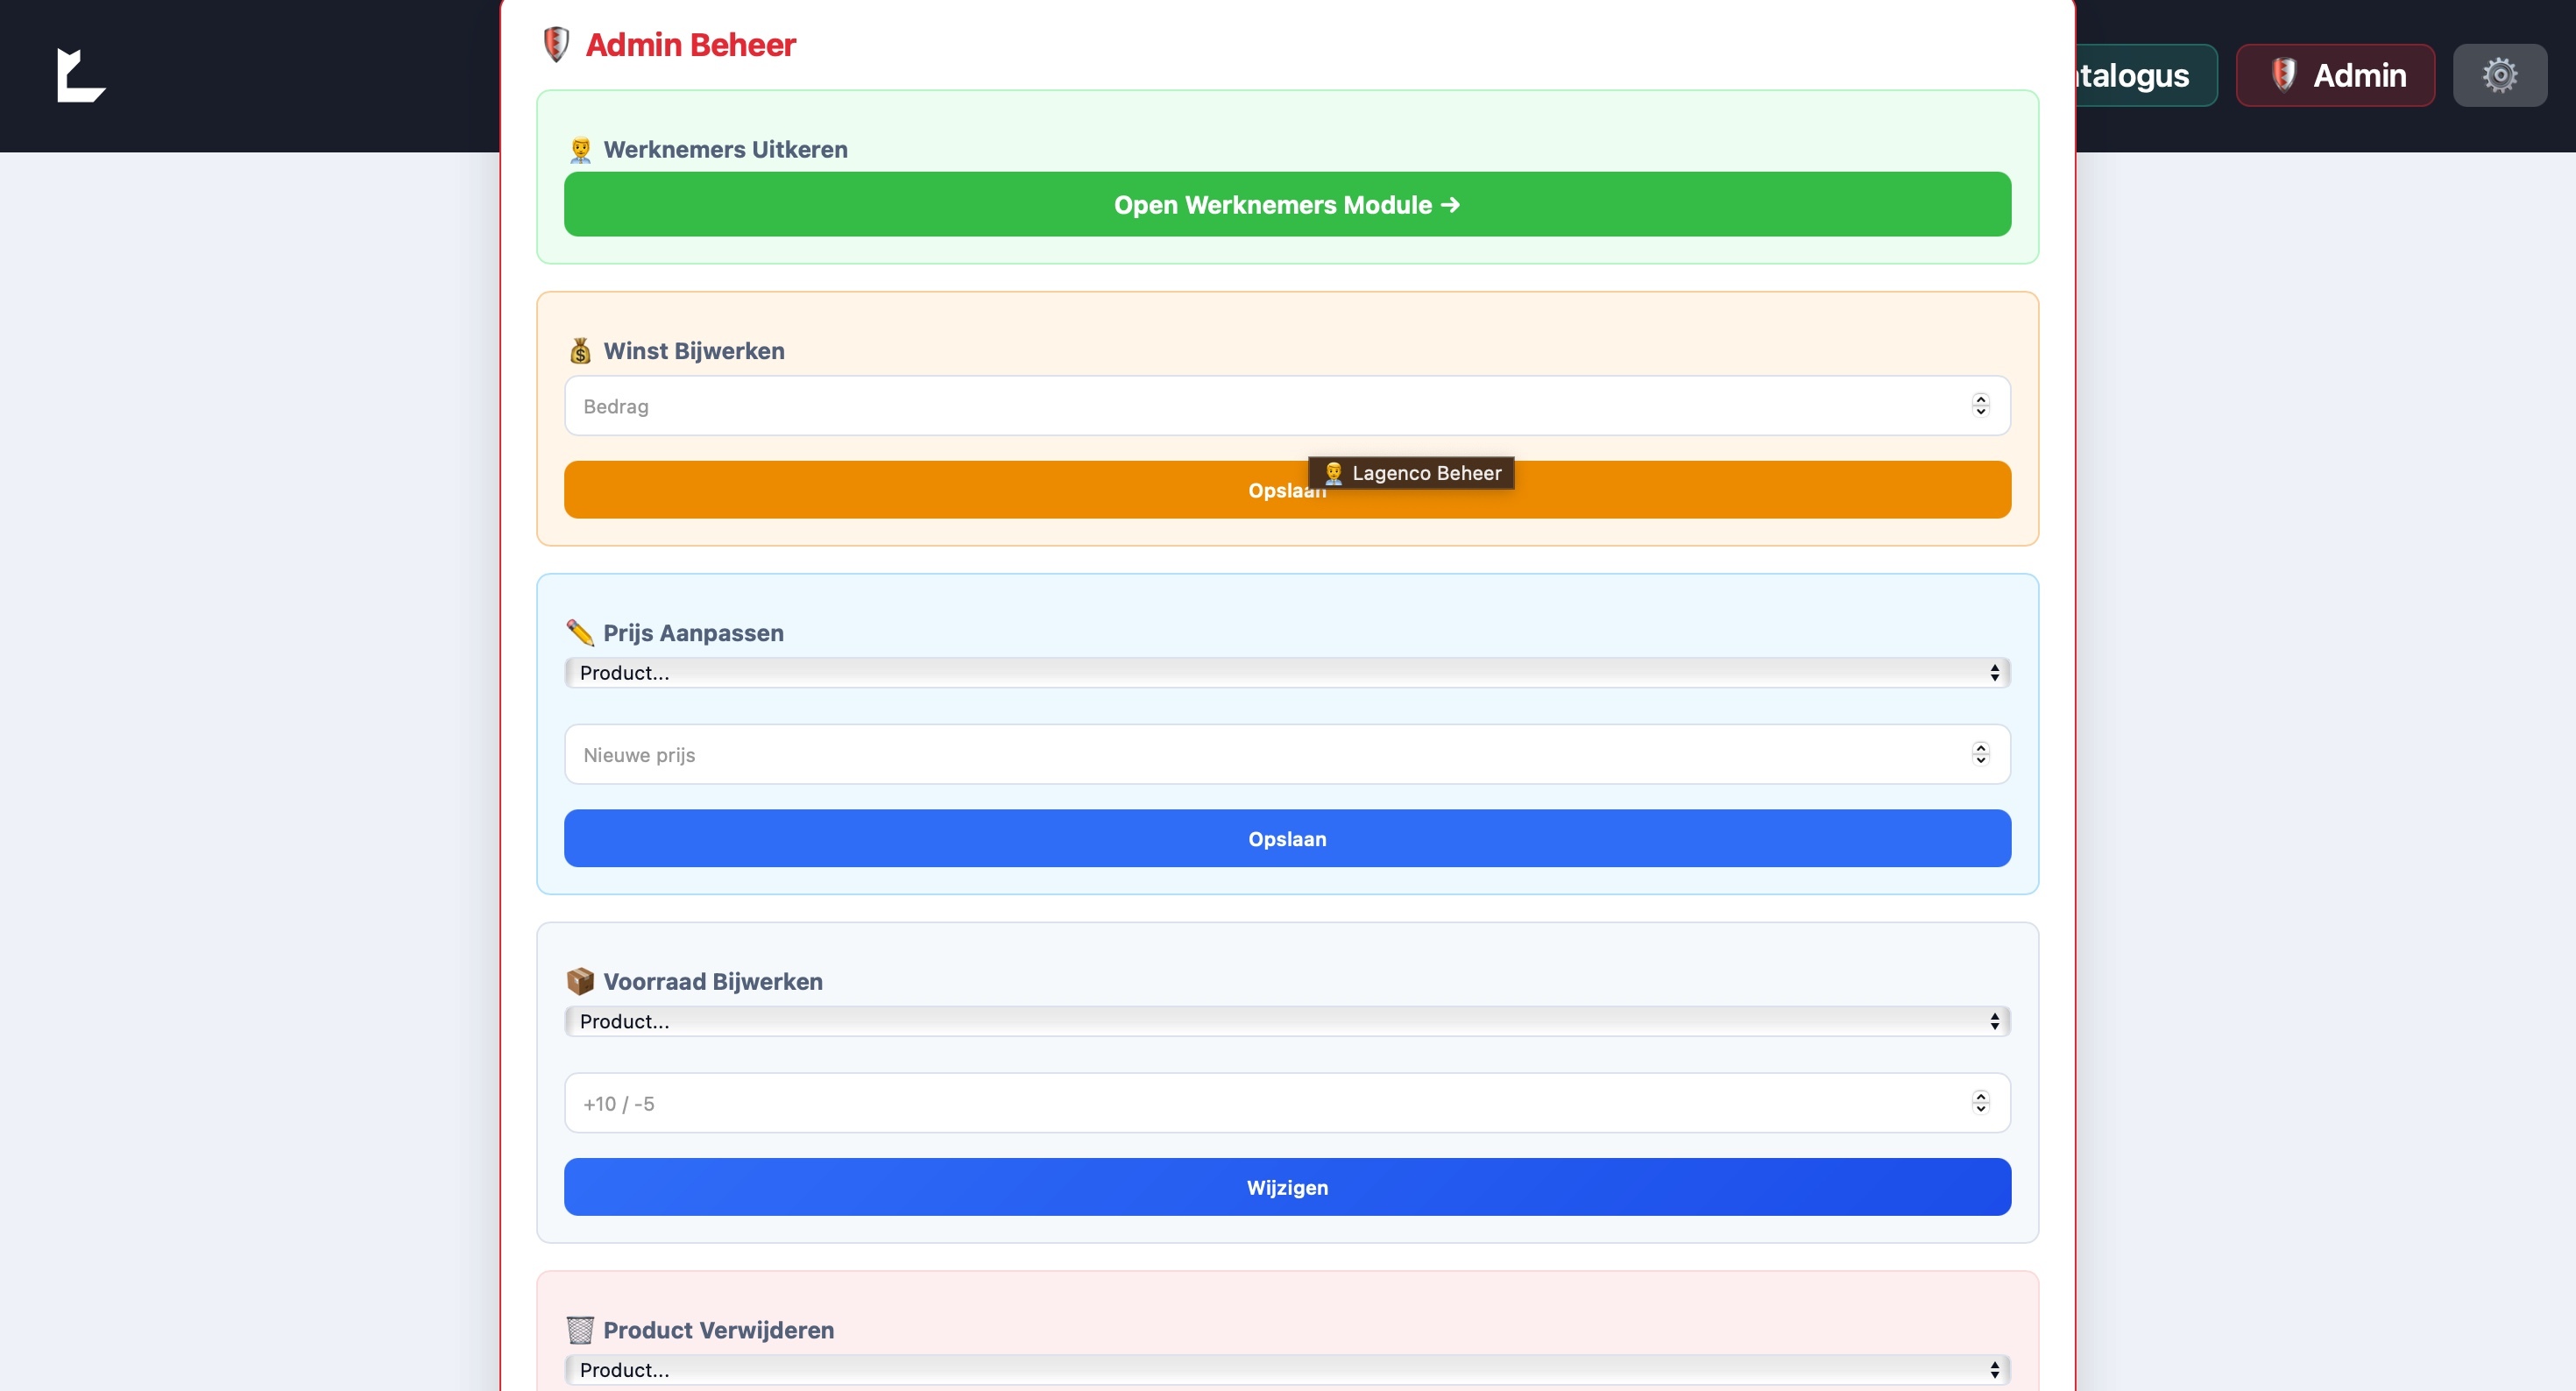Click blue Opslaan button for price
The width and height of the screenshot is (2576, 1391).
click(x=1287, y=838)
